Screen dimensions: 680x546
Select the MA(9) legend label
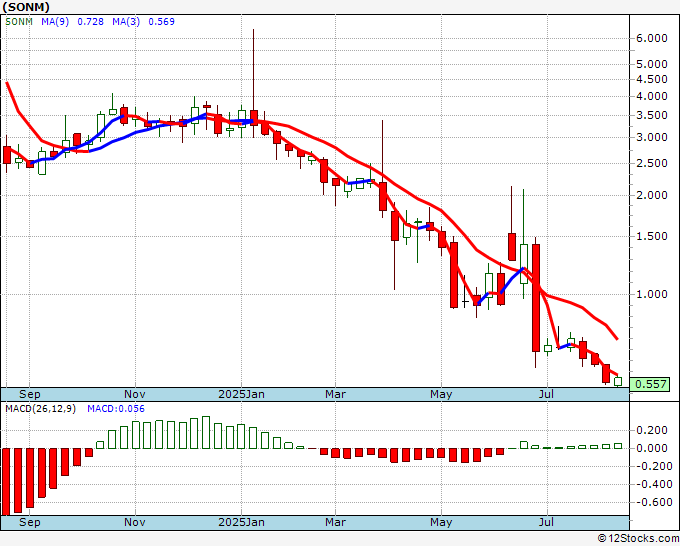[55, 21]
